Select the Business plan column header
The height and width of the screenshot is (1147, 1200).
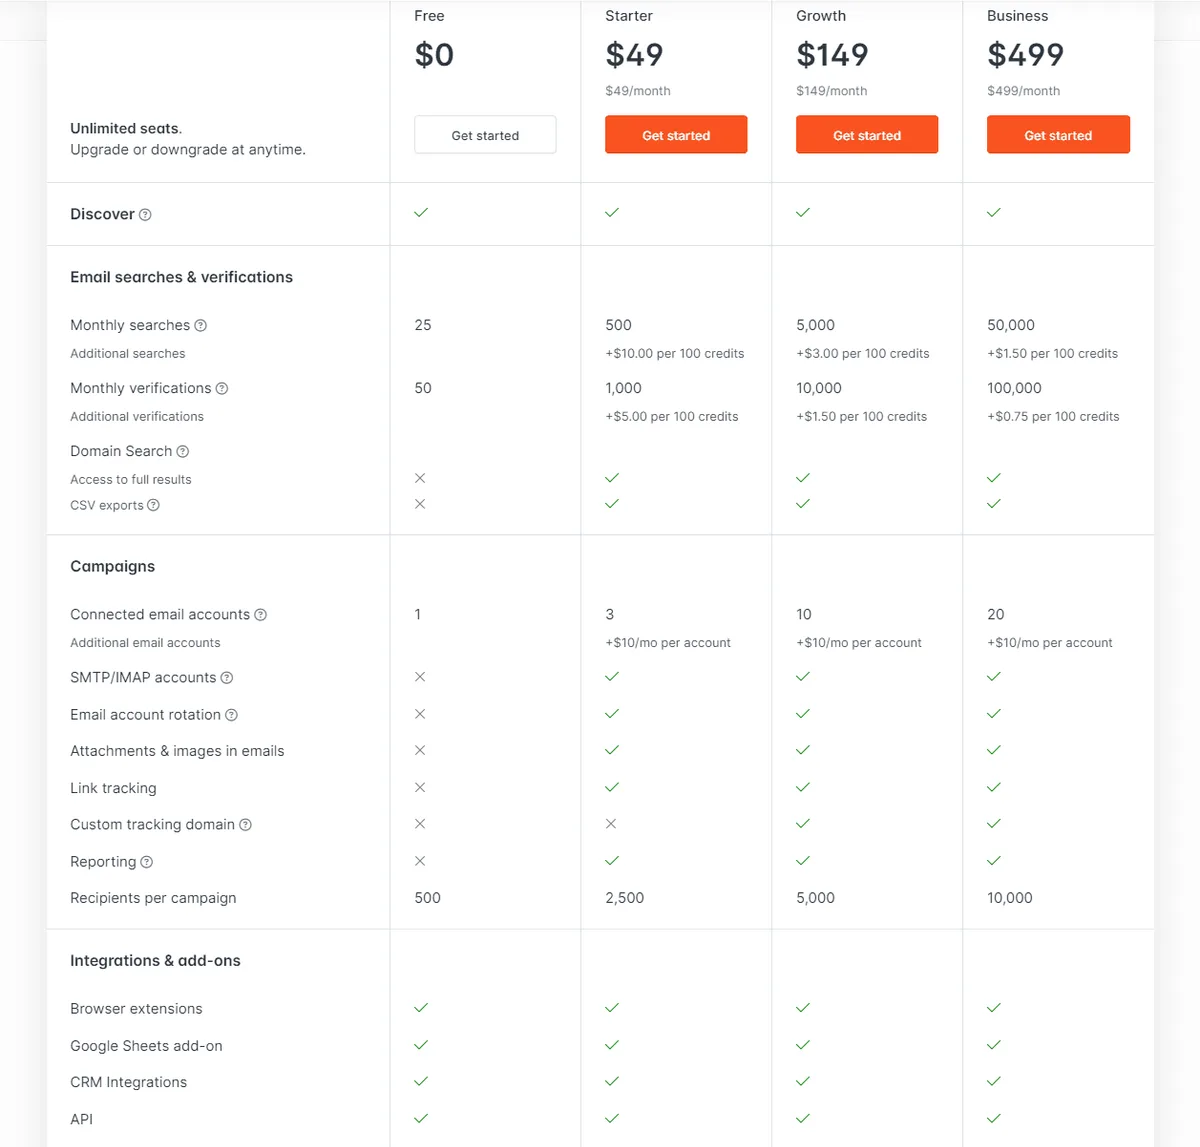click(x=1017, y=16)
